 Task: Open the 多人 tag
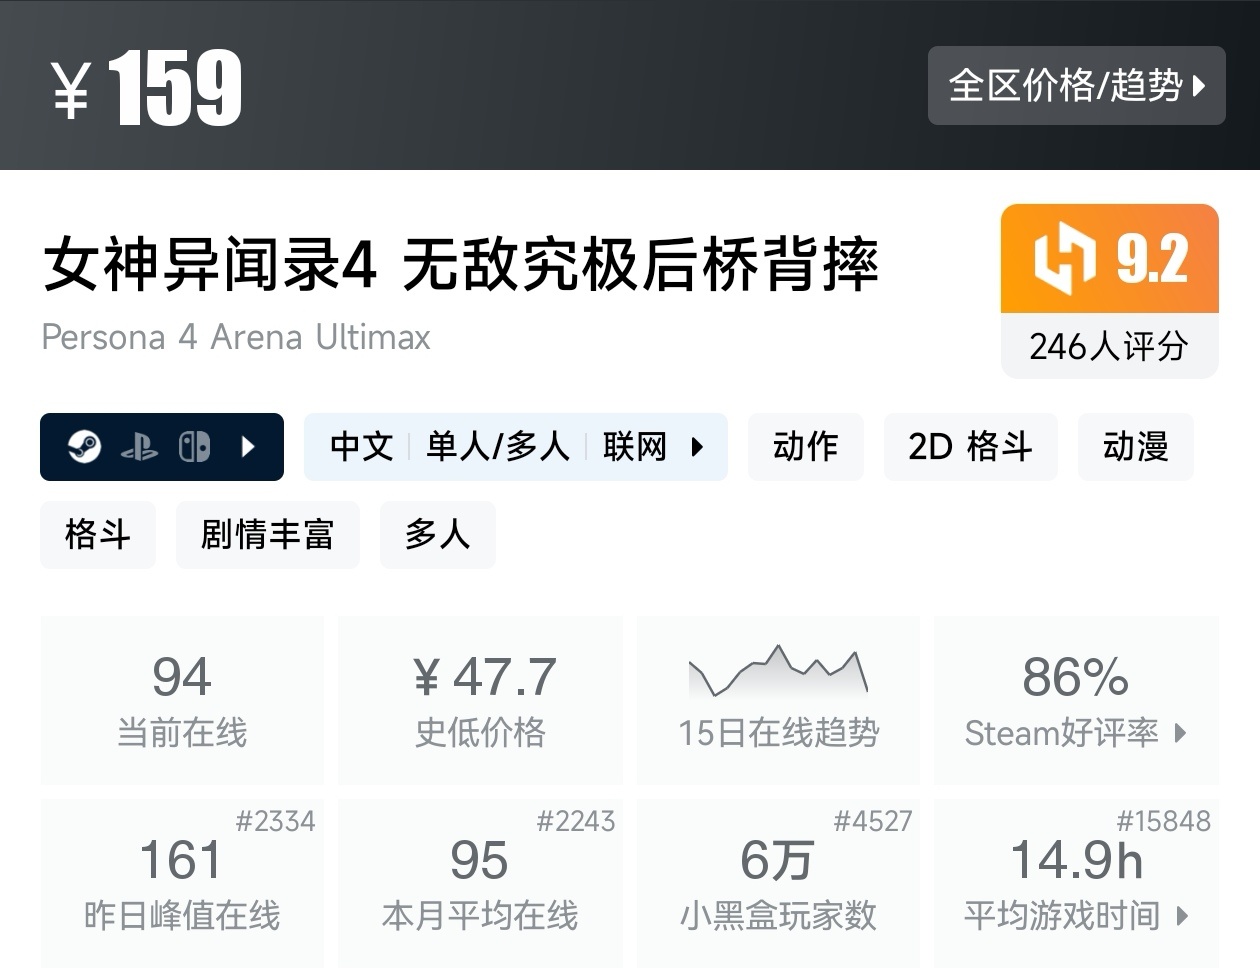(x=438, y=534)
